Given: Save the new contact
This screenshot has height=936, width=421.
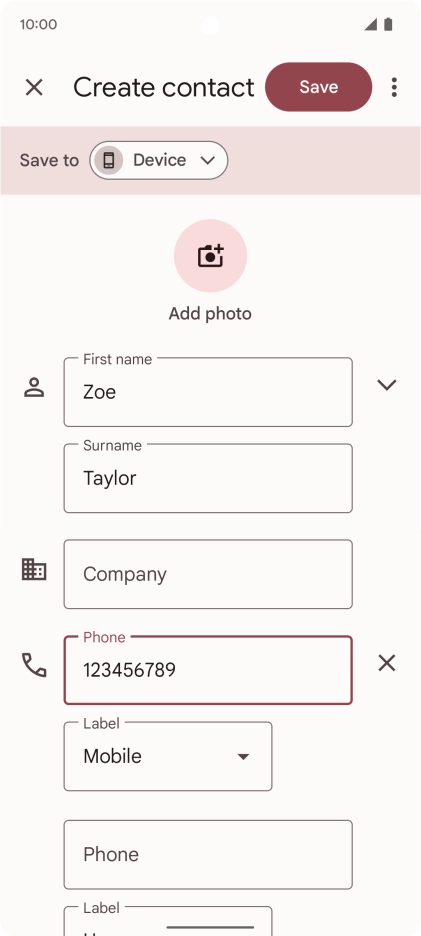Looking at the screenshot, I should 319,87.
